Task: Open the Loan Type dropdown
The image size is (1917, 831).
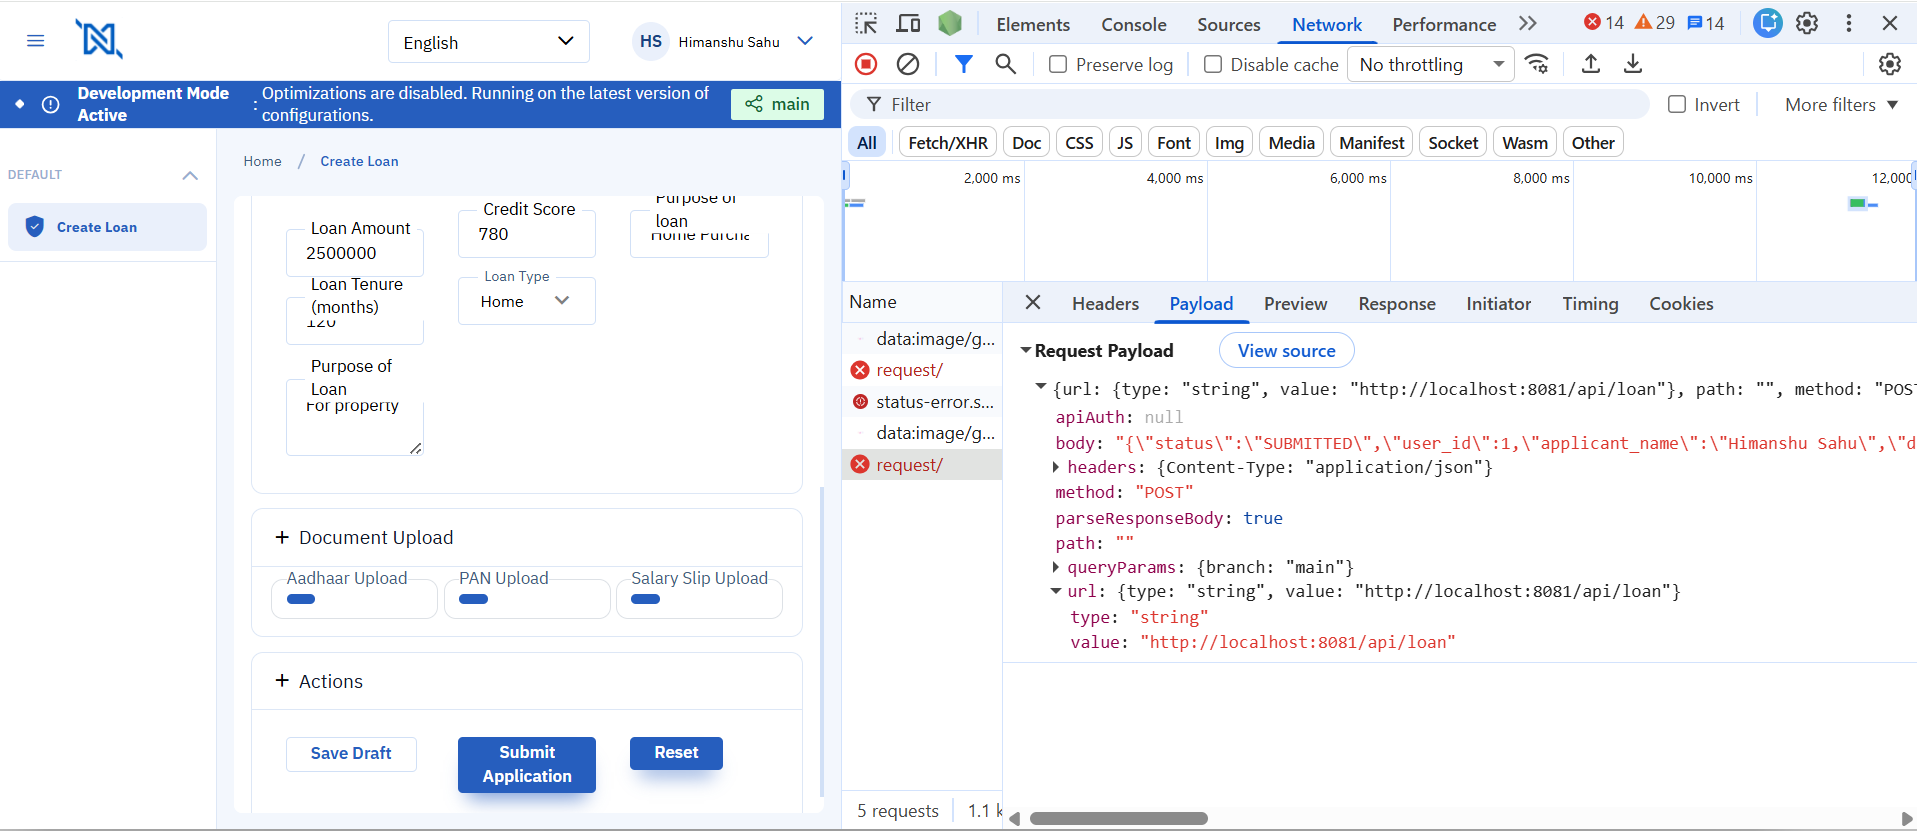Action: [x=527, y=301]
